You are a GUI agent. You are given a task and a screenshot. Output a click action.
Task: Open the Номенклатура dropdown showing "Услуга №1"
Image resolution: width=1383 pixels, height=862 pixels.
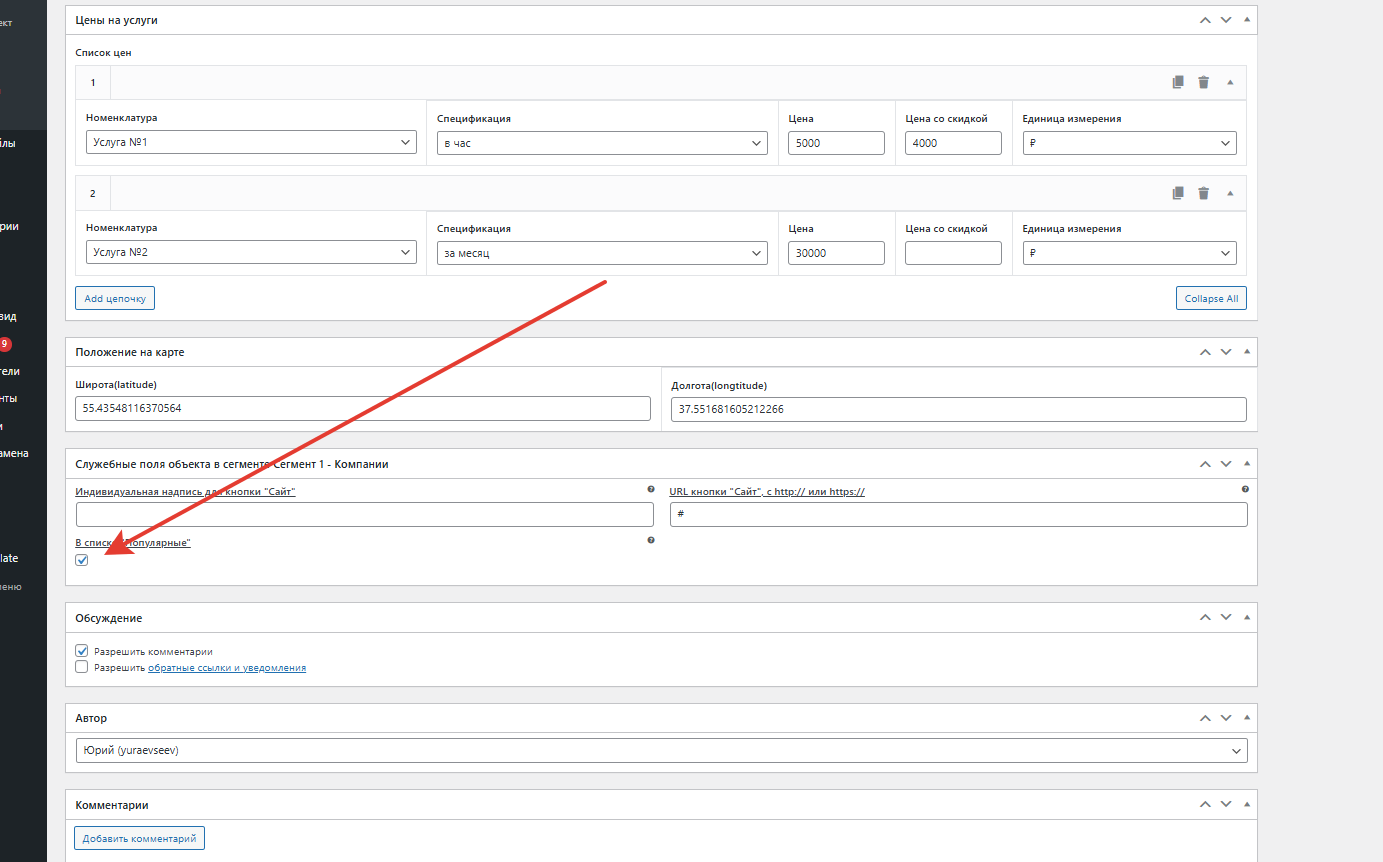coord(251,143)
